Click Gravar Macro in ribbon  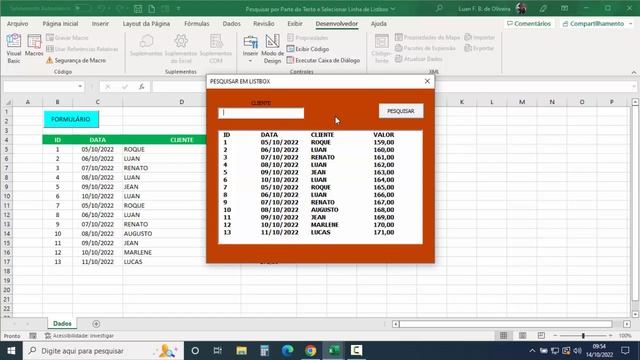tap(67, 38)
